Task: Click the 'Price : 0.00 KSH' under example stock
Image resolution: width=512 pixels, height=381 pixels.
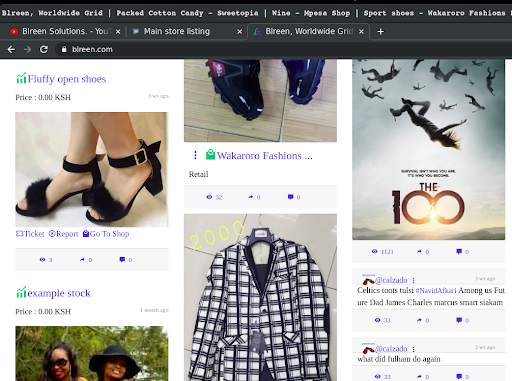Action: click(43, 312)
